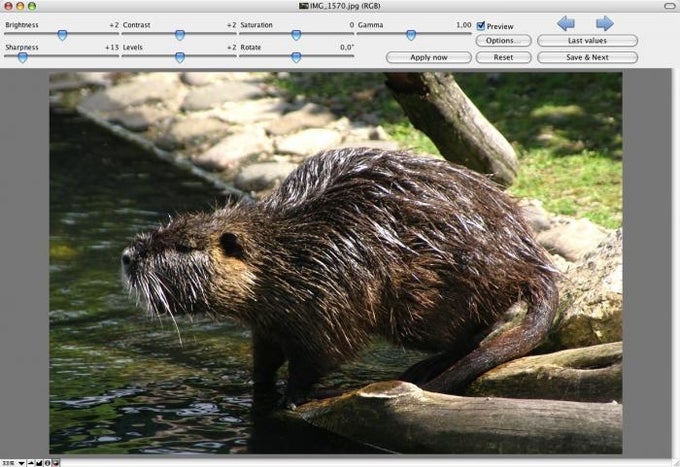Screen dimensions: 680x467
Task: Click large mountain zoom-in icon in status bar
Action: point(39,463)
